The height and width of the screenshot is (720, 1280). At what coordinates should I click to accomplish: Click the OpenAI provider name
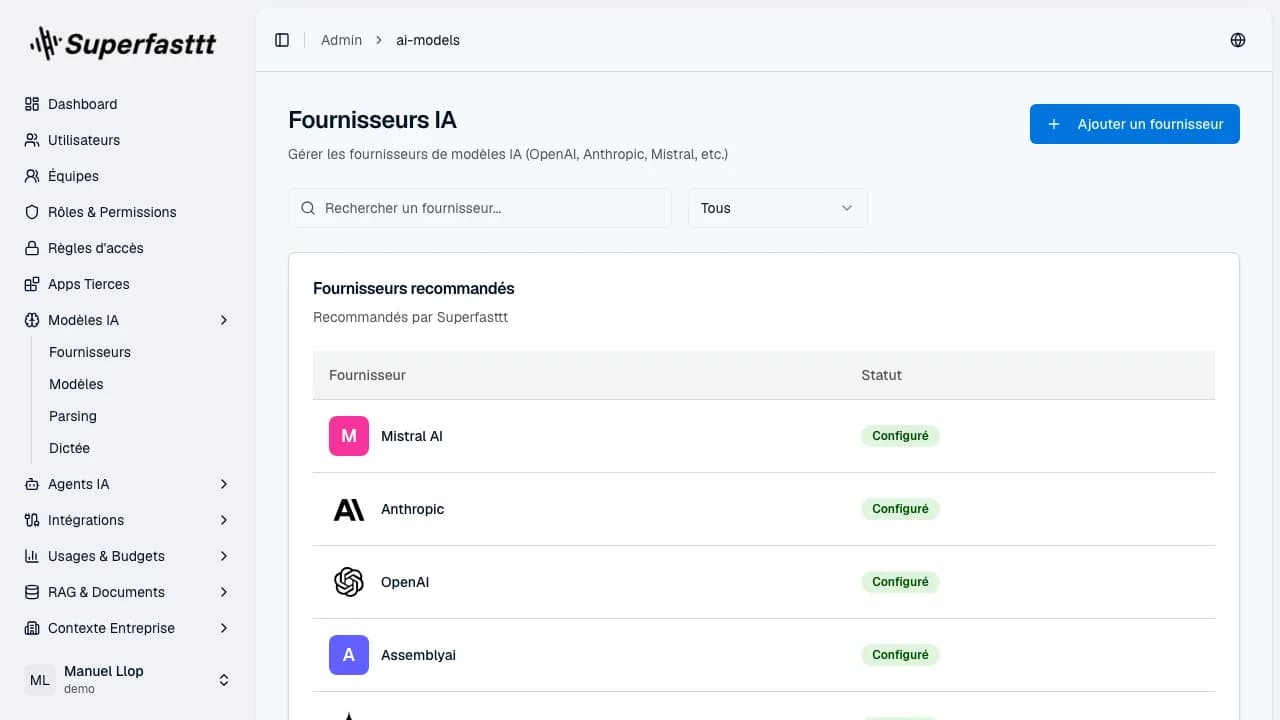point(405,582)
